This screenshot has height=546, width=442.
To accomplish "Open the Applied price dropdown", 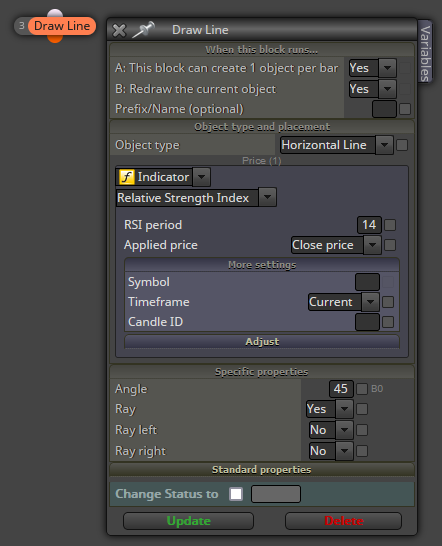I will (336, 245).
